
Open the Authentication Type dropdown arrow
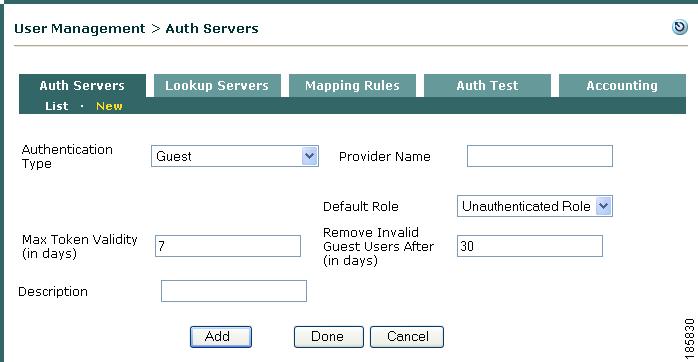click(x=309, y=156)
